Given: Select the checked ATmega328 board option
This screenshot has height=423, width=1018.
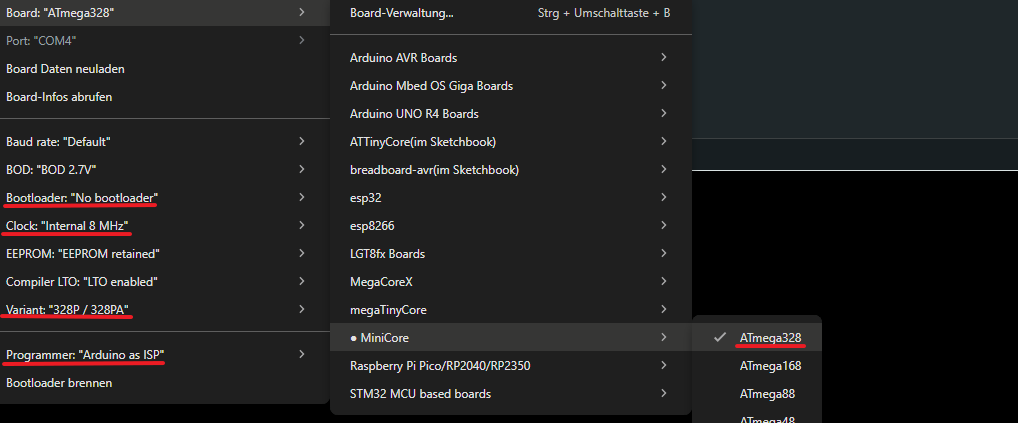Looking at the screenshot, I should (770, 338).
